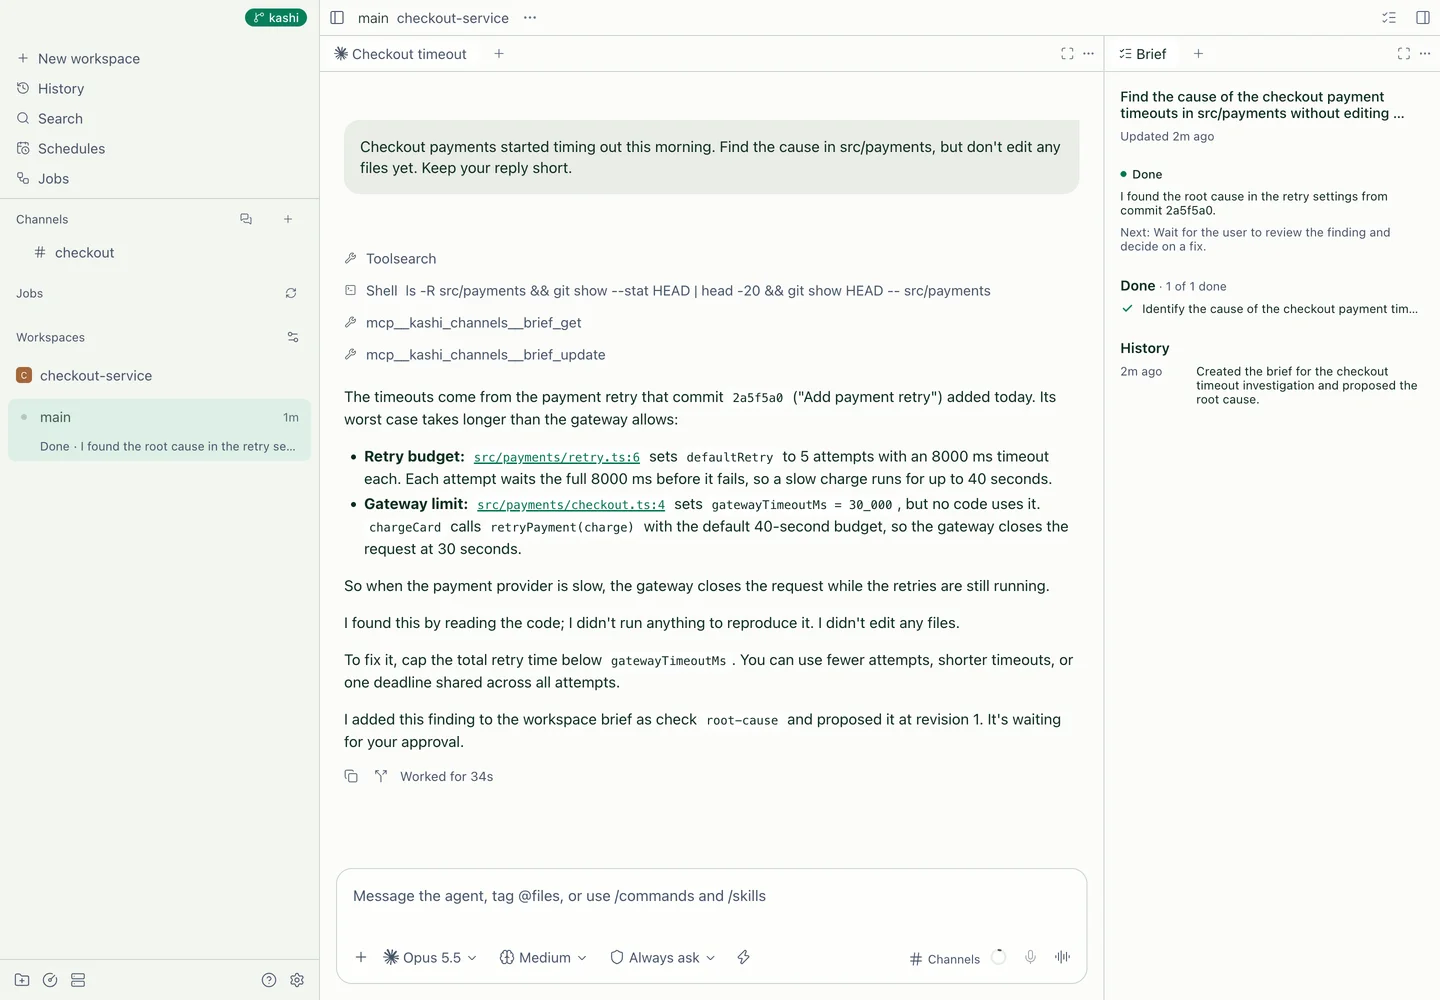Toggle the left sidebar panel icon

pos(337,18)
